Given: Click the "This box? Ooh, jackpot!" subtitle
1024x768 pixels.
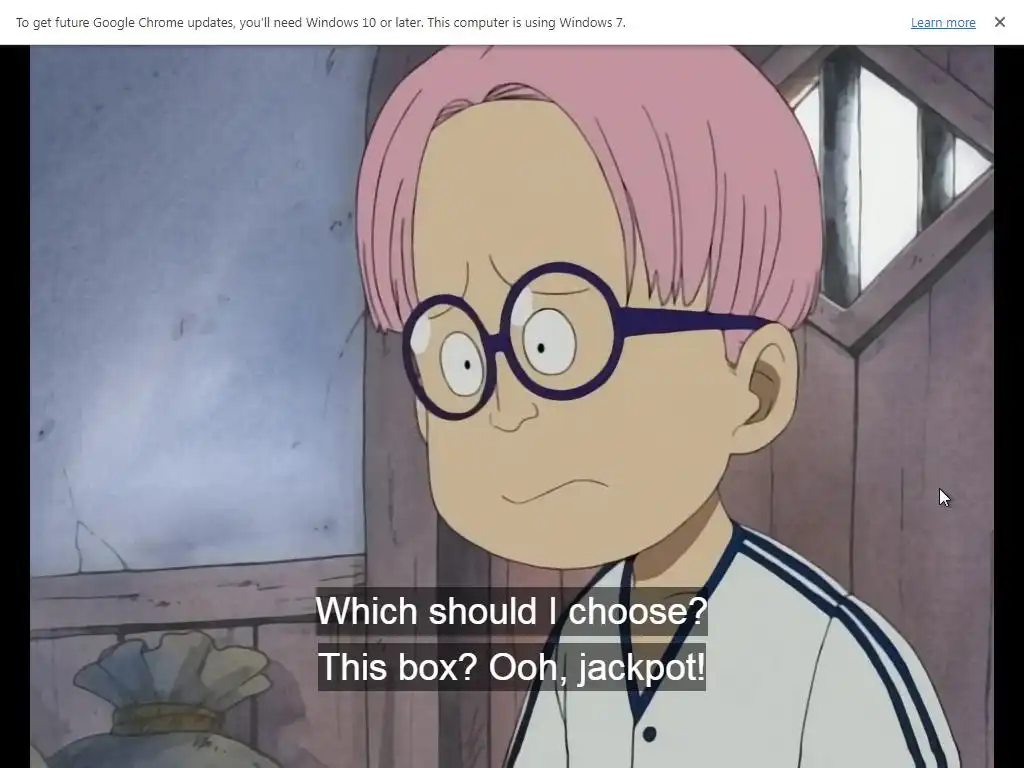Looking at the screenshot, I should click(x=511, y=667).
